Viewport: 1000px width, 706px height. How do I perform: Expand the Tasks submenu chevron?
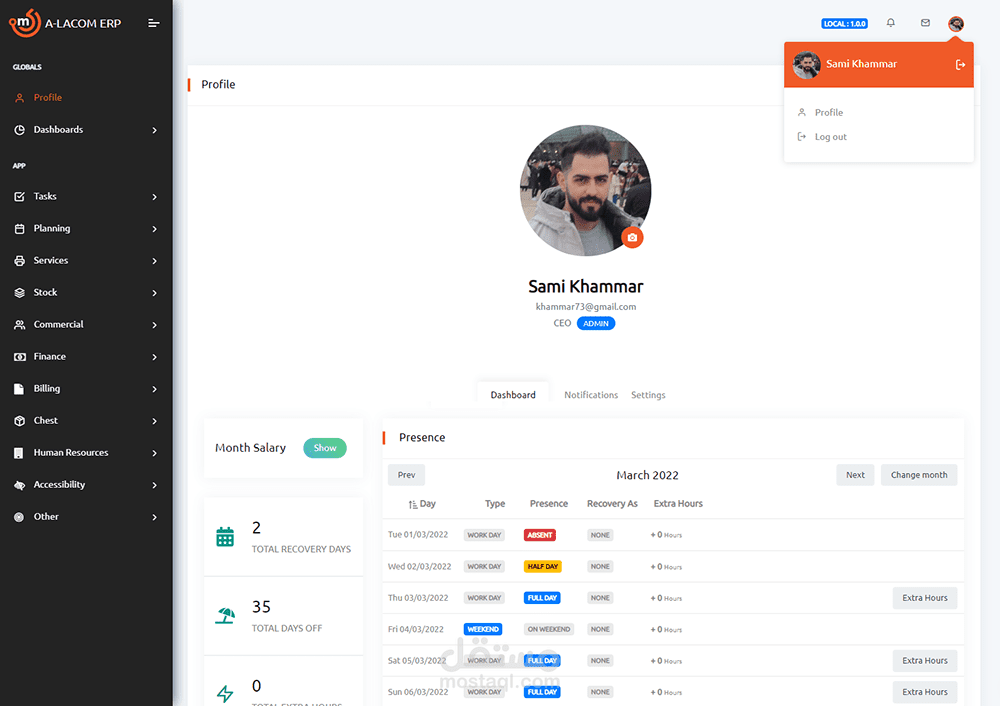(154, 197)
